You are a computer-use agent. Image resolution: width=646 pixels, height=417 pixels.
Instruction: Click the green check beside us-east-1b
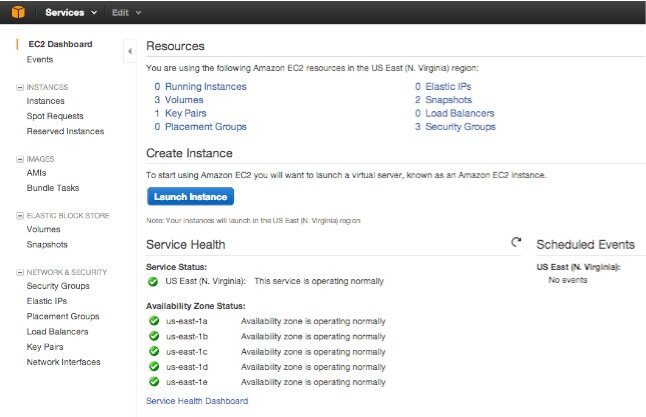click(154, 336)
